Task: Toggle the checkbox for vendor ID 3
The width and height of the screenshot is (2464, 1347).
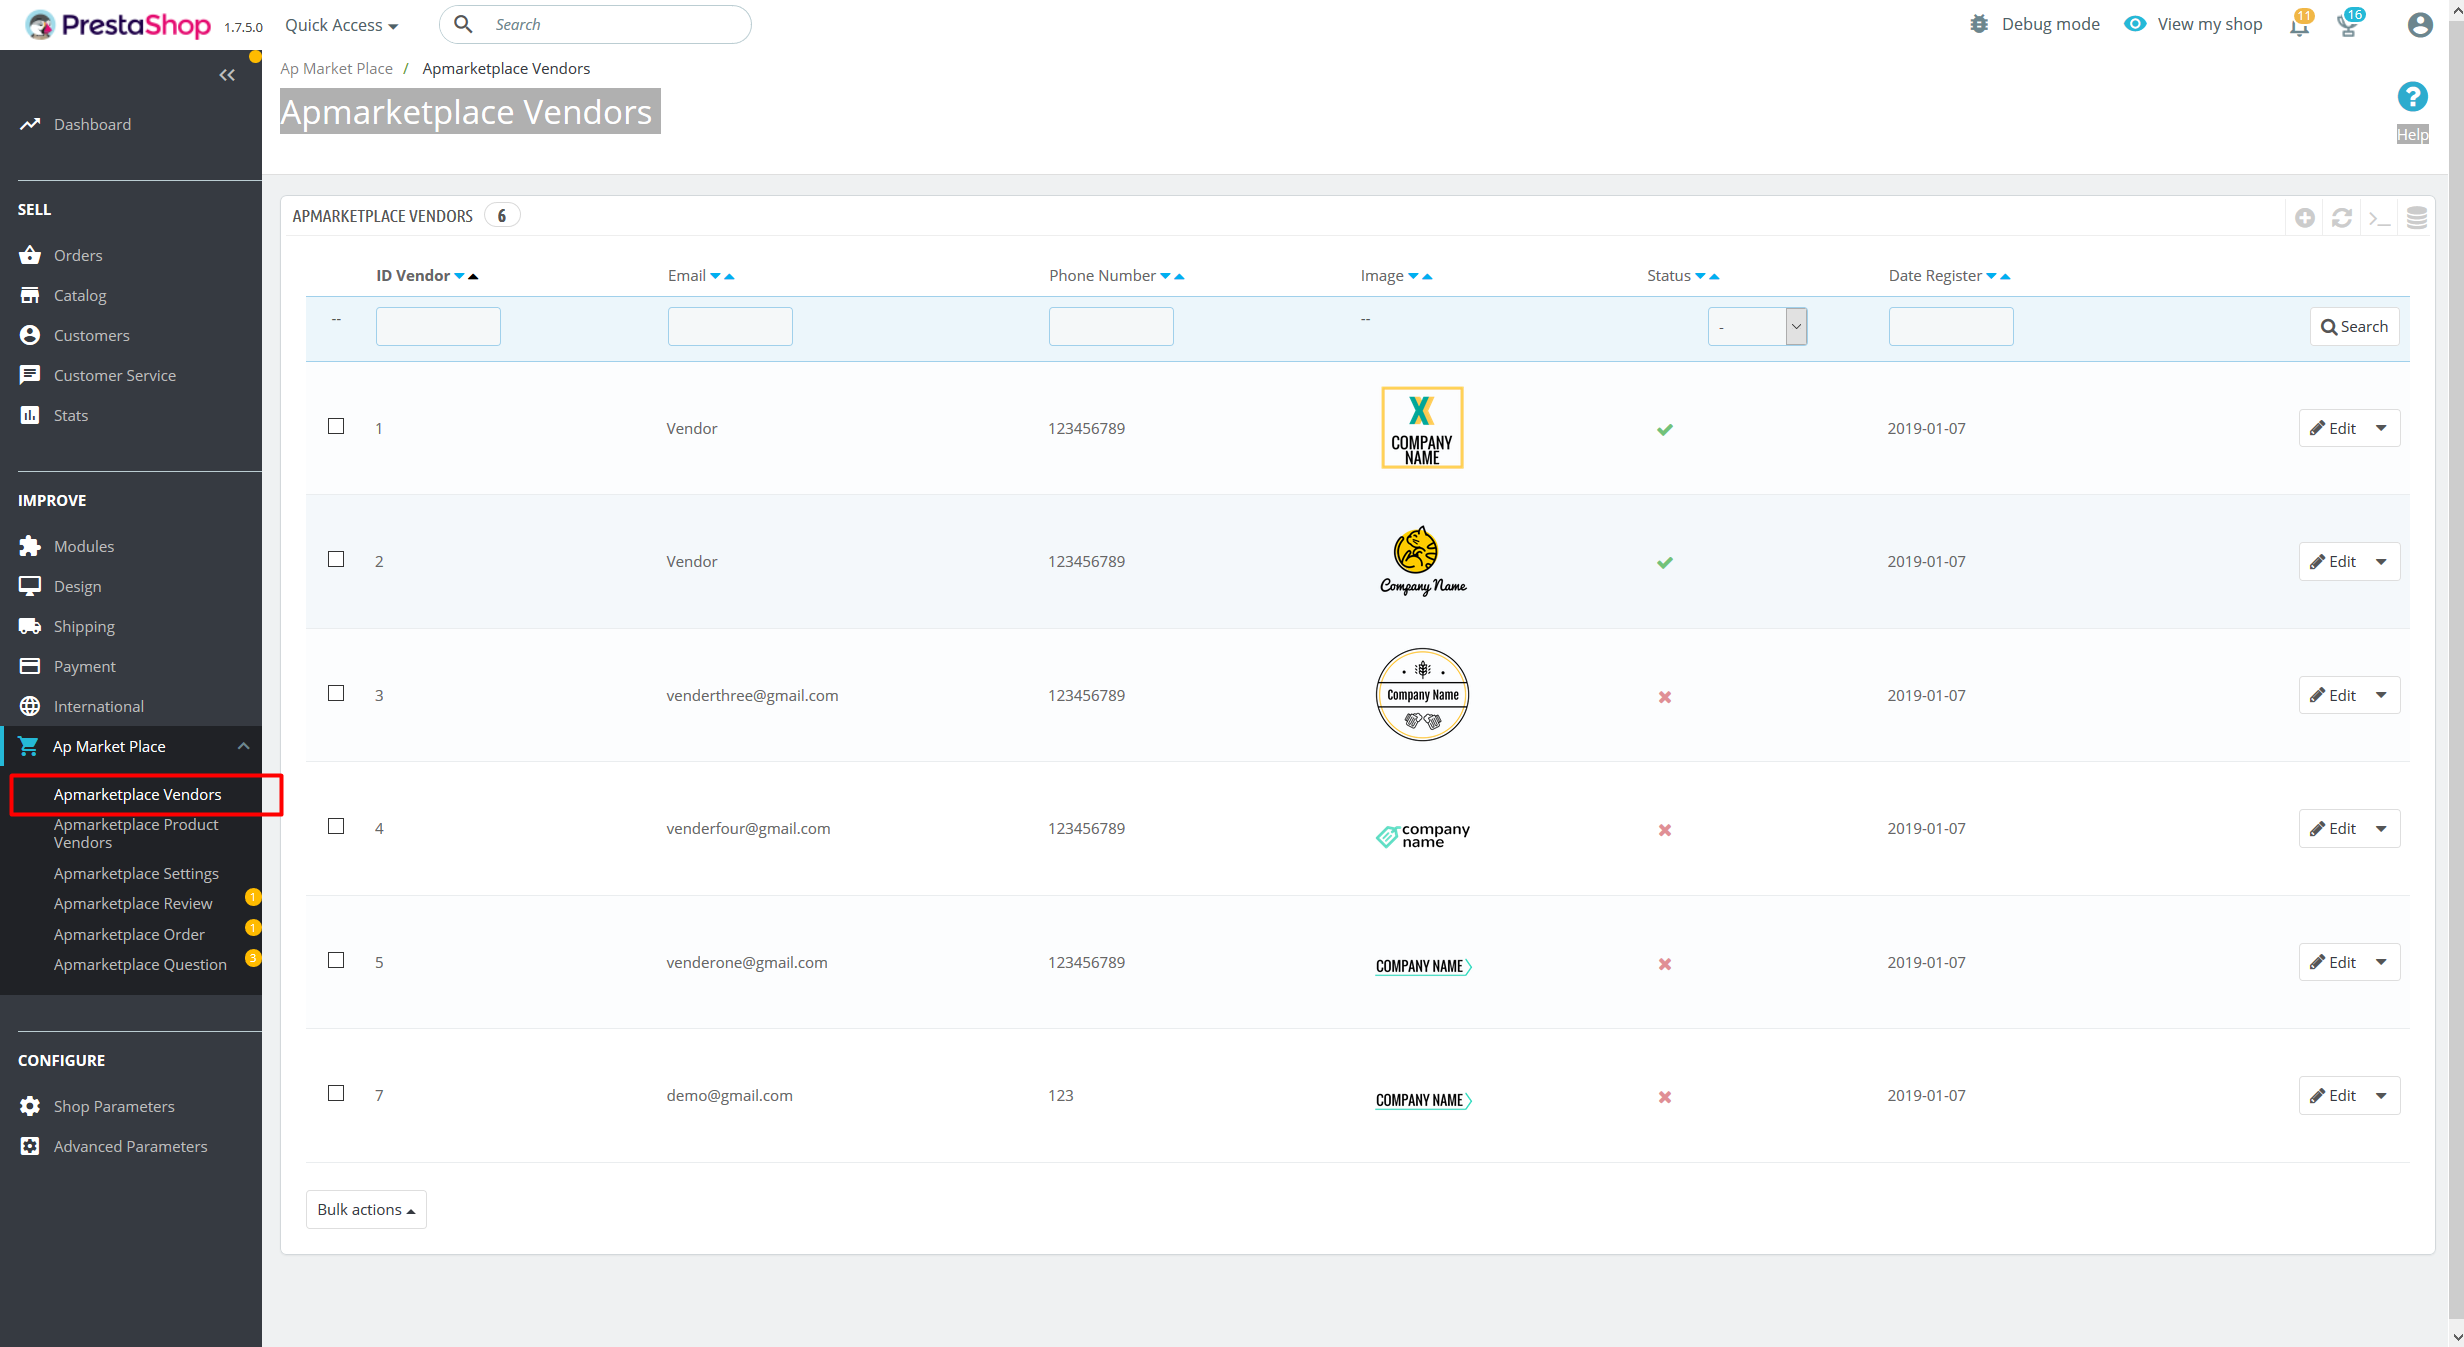Action: [337, 692]
